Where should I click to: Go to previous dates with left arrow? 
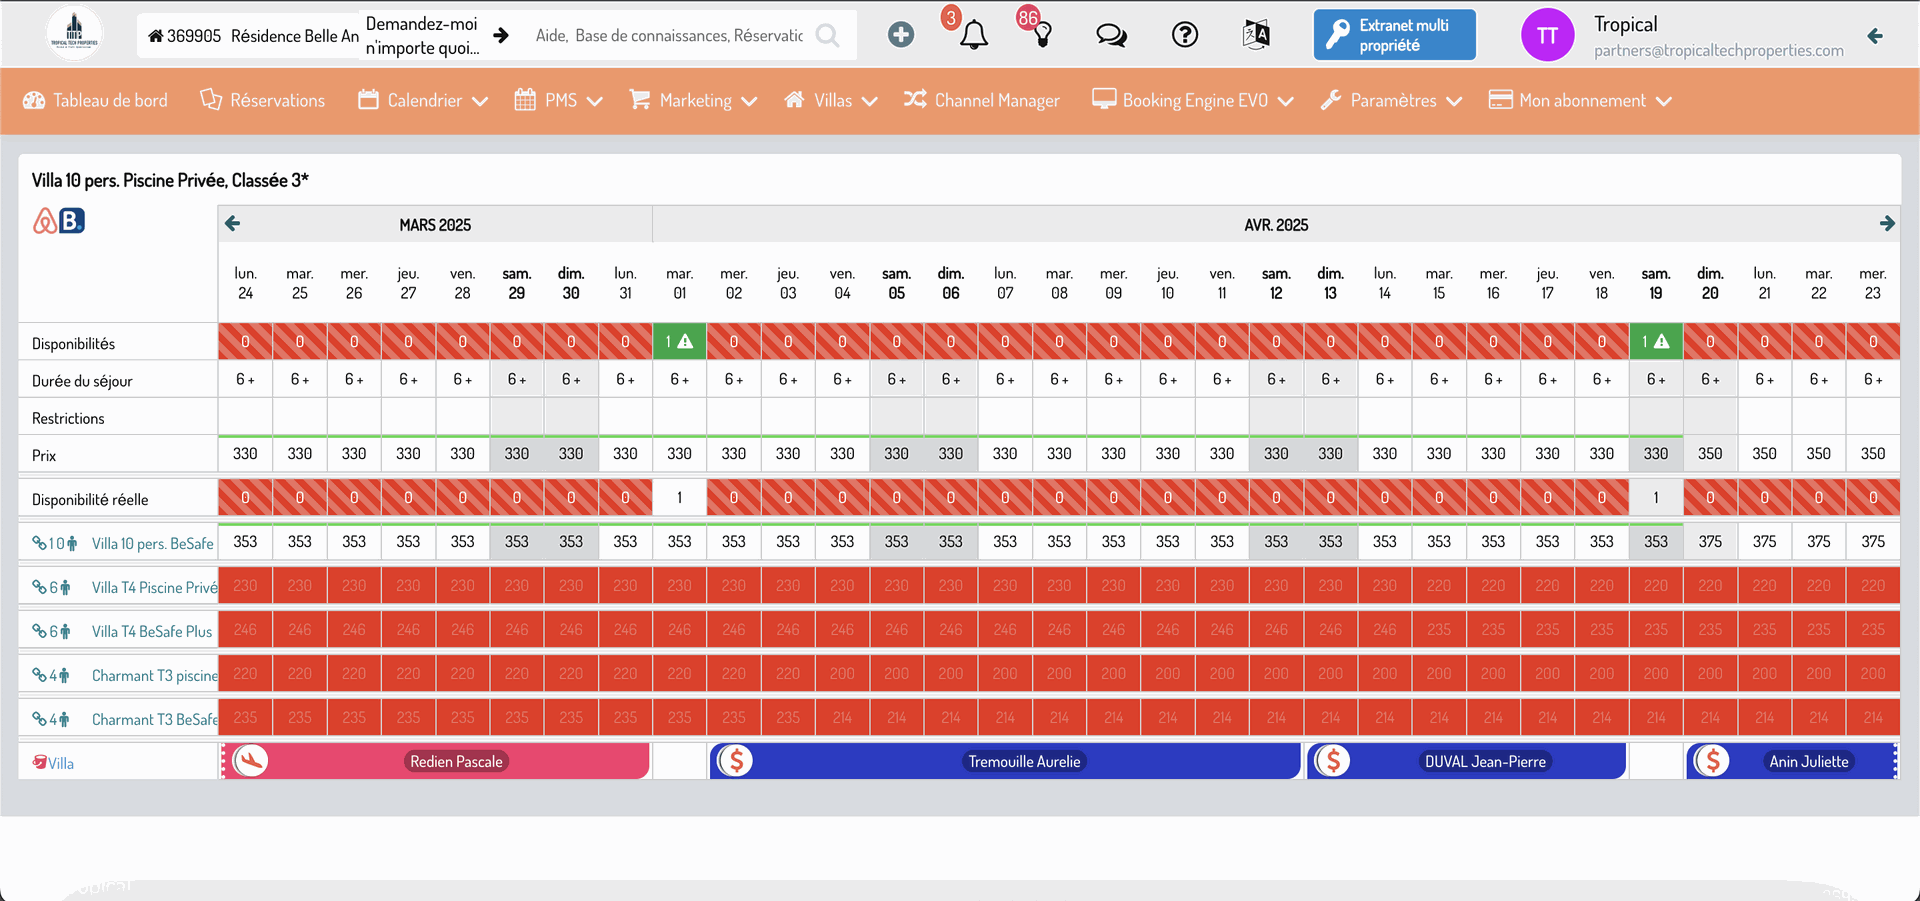(x=233, y=224)
